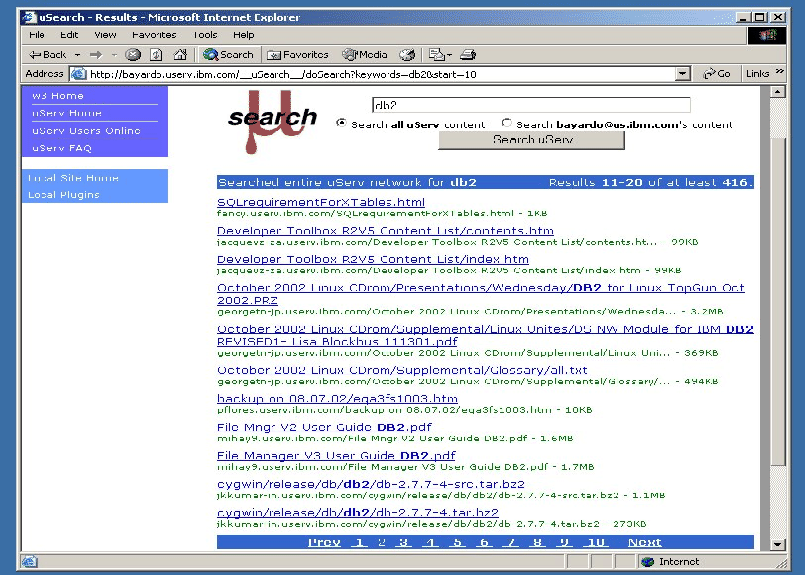Open the uServ Users Online link
Screen dimensions: 805x575
[86, 130]
